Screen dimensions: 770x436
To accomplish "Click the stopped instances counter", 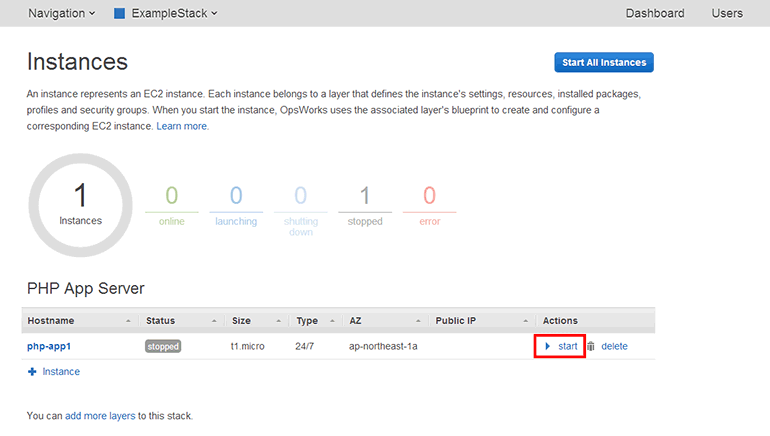I will 364,205.
